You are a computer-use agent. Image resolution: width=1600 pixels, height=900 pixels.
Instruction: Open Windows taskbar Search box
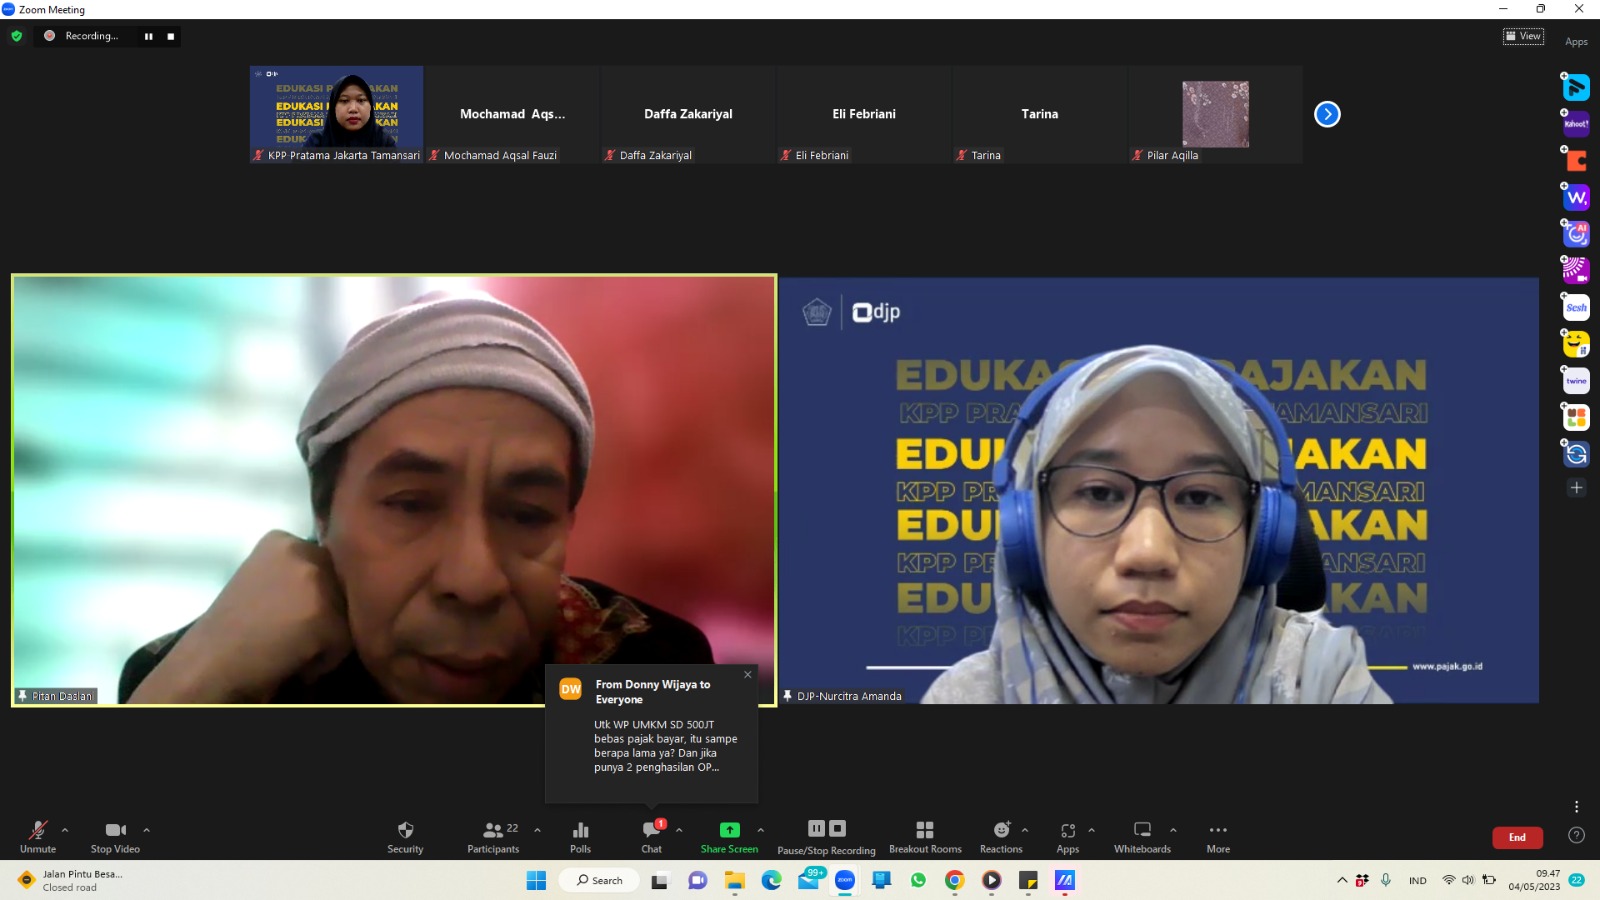600,880
